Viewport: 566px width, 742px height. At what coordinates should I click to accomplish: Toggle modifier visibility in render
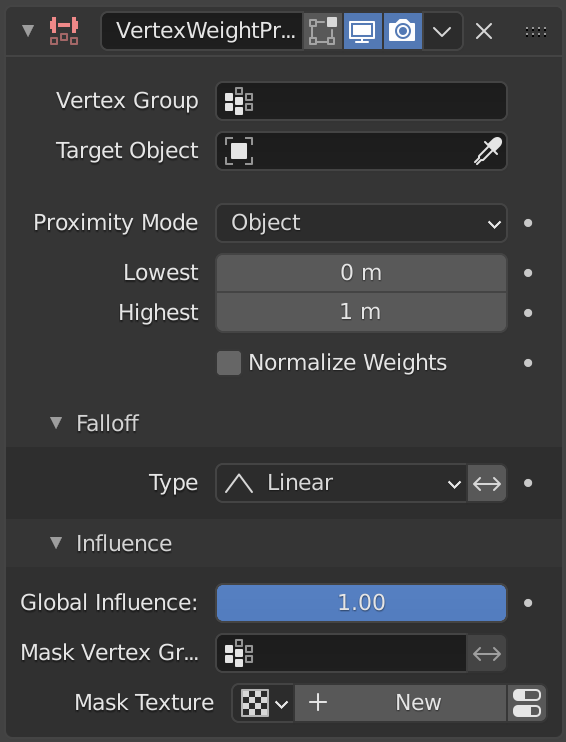tap(403, 31)
